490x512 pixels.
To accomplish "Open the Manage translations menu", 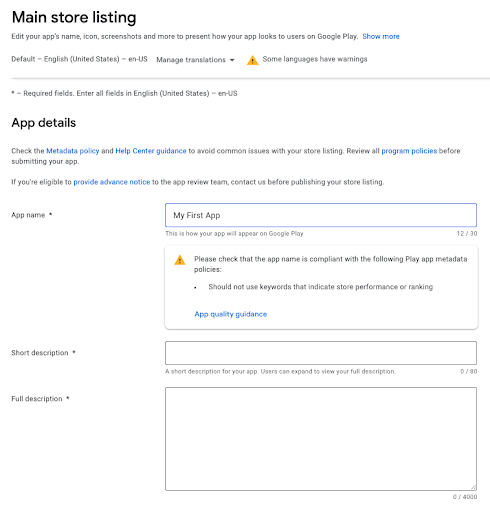I will click(x=195, y=60).
